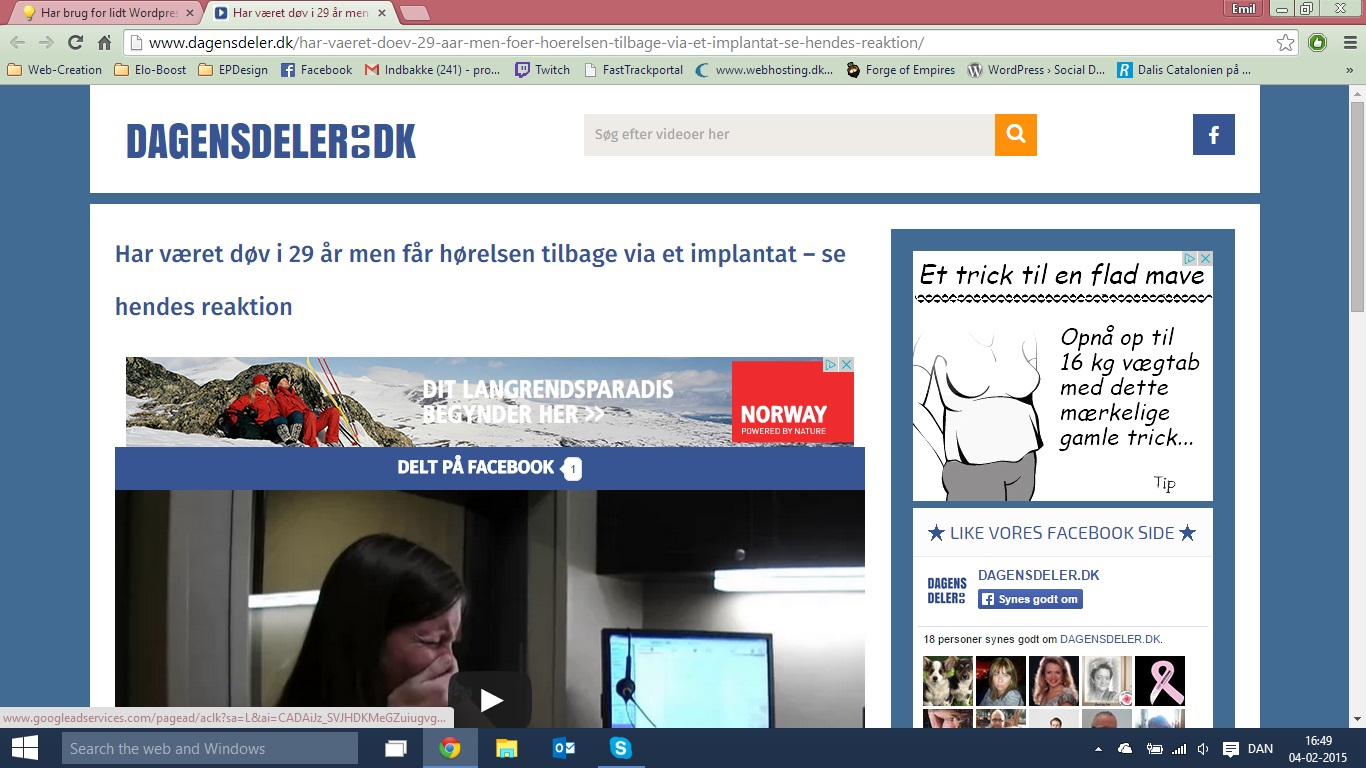The width and height of the screenshot is (1366, 768).
Task: Open Outlook from the taskbar
Action: (x=564, y=748)
